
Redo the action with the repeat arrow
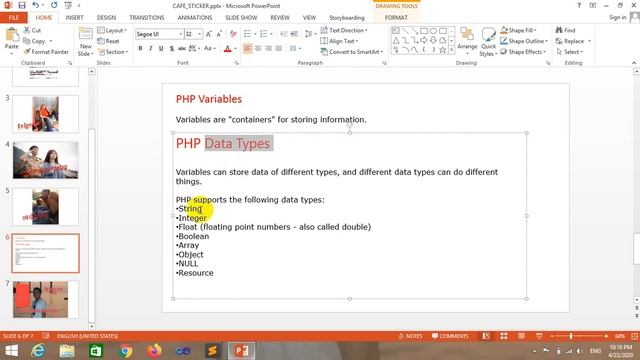pyautogui.click(x=54, y=5)
